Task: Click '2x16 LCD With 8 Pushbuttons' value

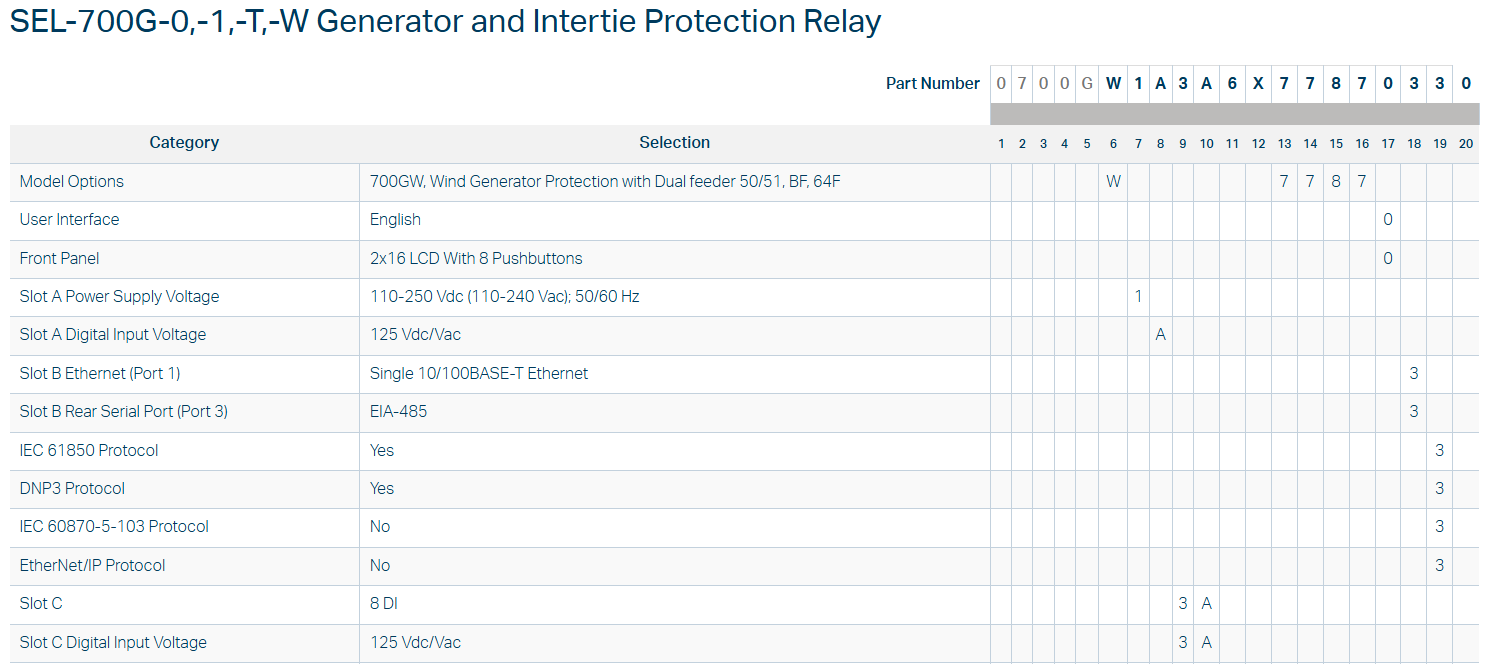Action: (476, 259)
